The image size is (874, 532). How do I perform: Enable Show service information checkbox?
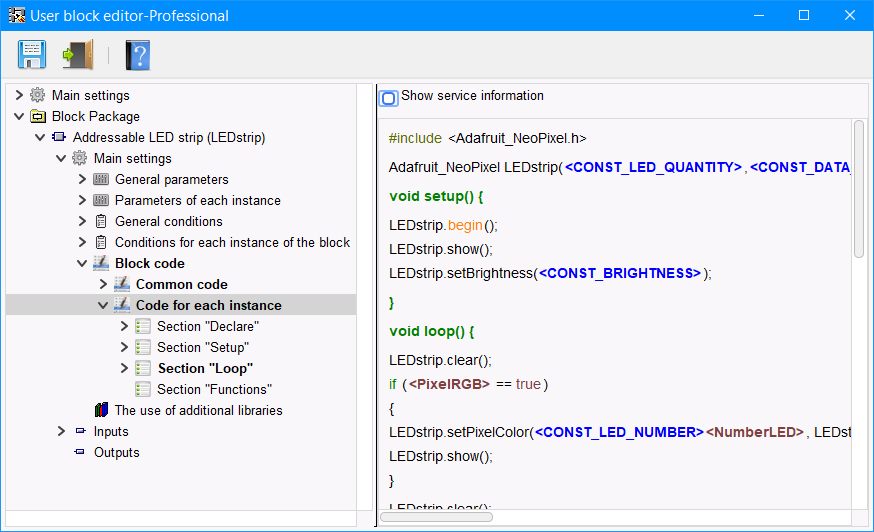pyautogui.click(x=389, y=98)
